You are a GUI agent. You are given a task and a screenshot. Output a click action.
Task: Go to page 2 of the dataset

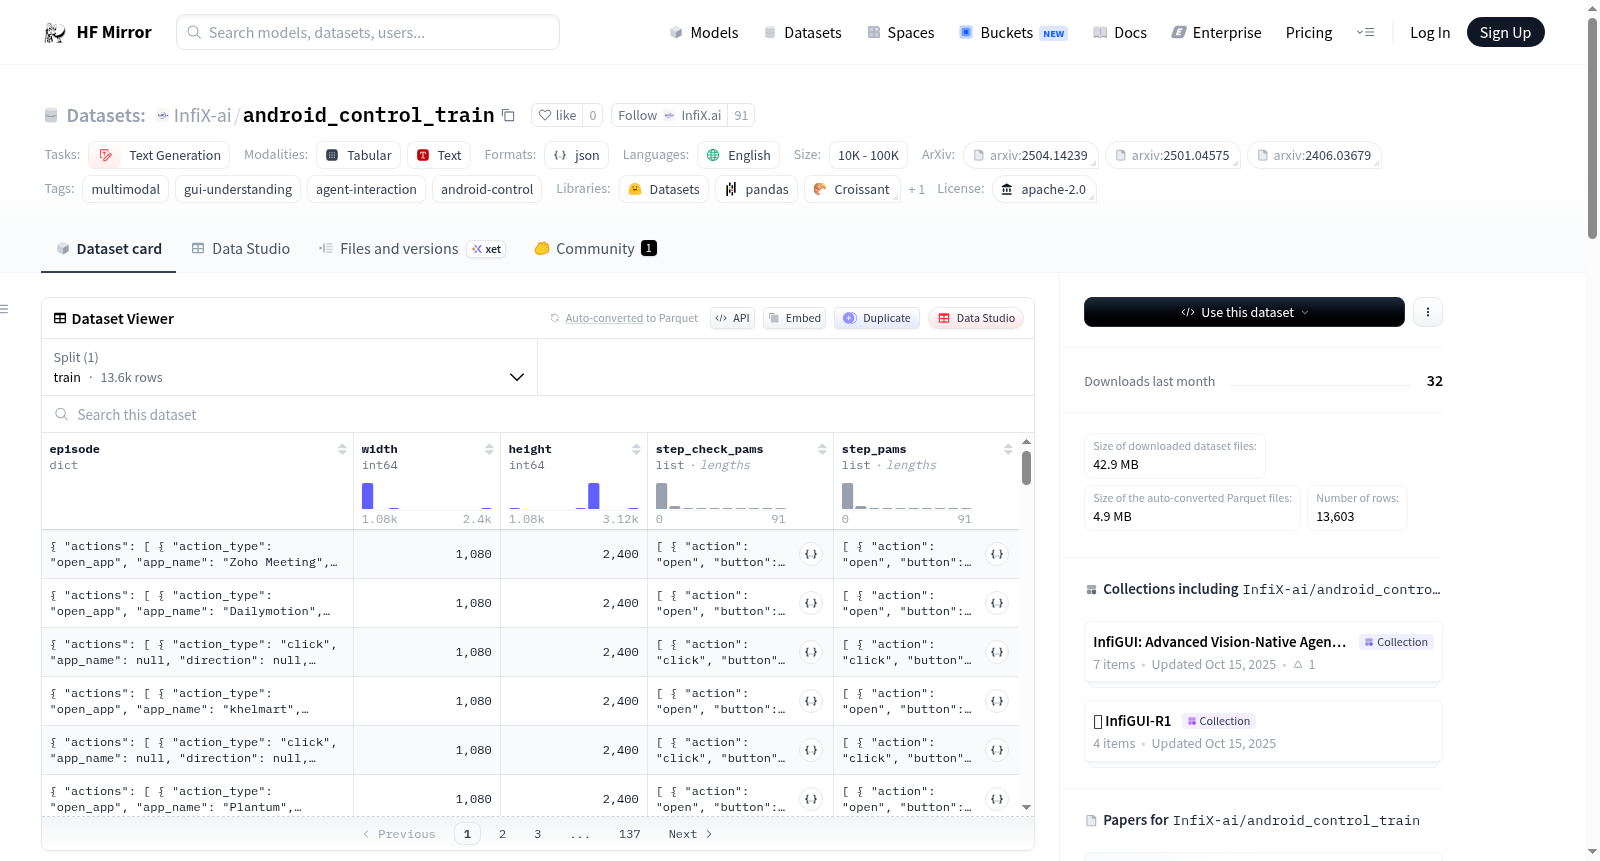(502, 834)
